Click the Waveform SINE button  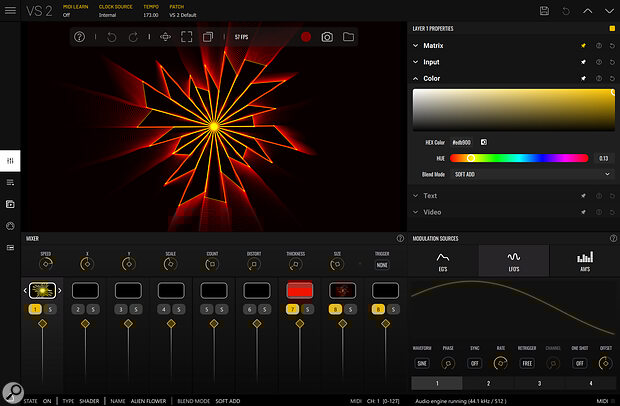(424, 363)
